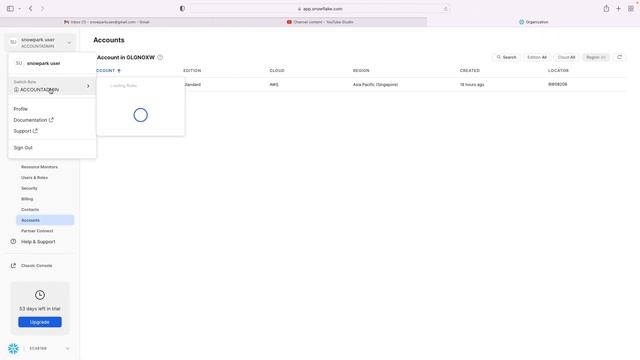Viewport: 640px width, 360px height.
Task: Click the hours ago created cell
Action: 472,84
